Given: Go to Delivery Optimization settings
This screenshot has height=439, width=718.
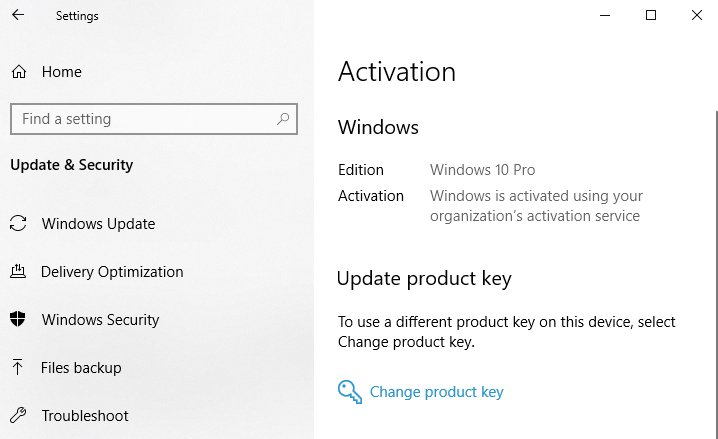Looking at the screenshot, I should click(112, 272).
